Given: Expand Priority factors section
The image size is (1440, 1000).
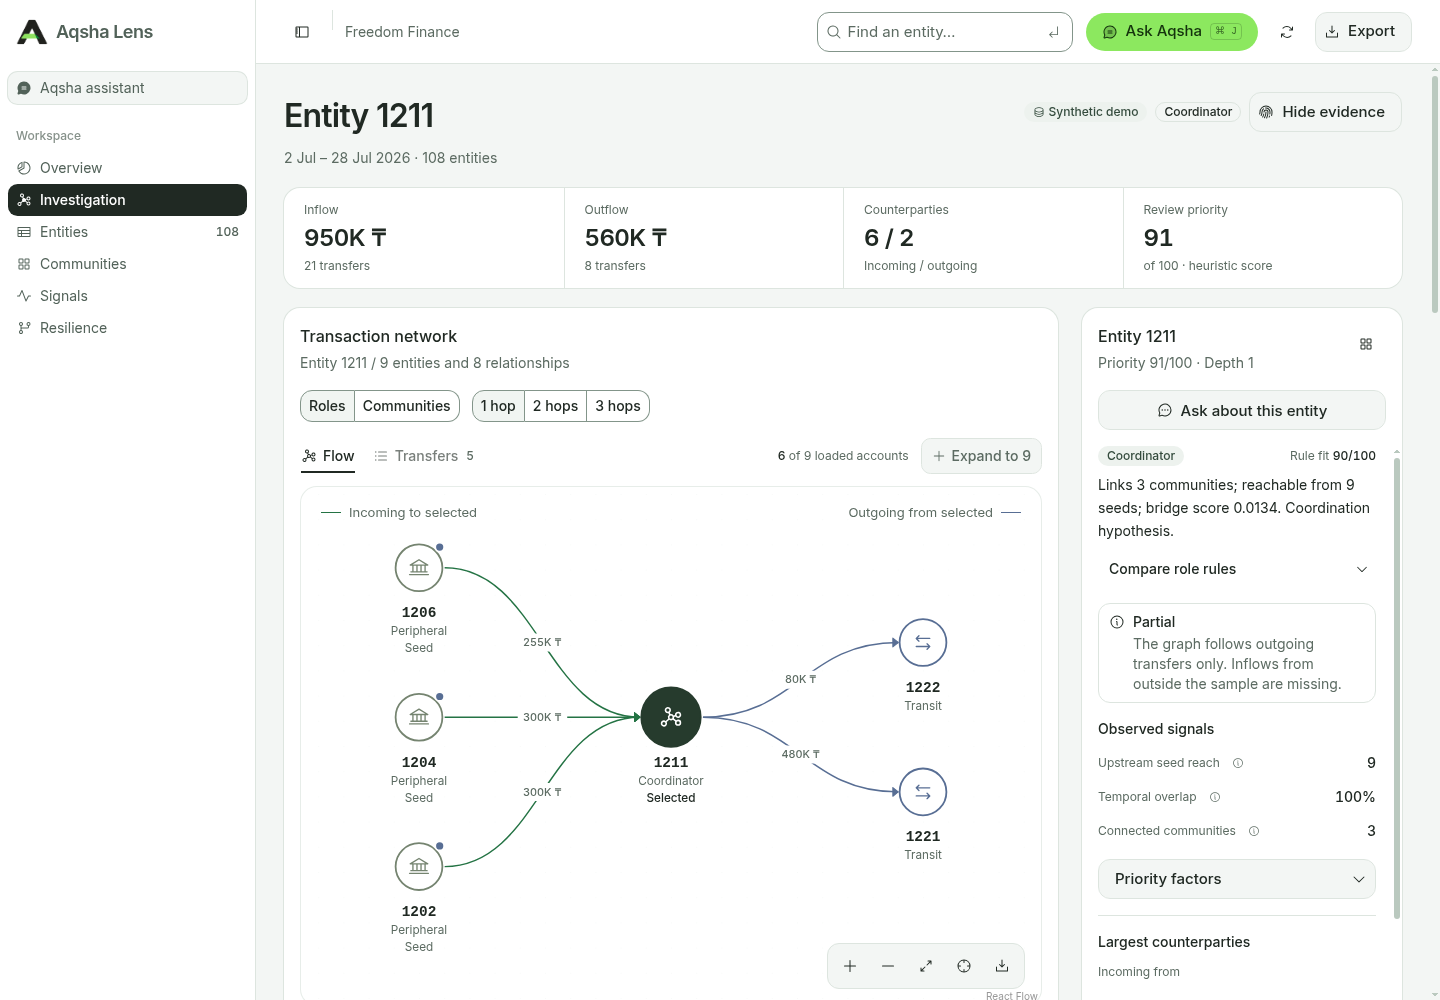Looking at the screenshot, I should click(1237, 879).
